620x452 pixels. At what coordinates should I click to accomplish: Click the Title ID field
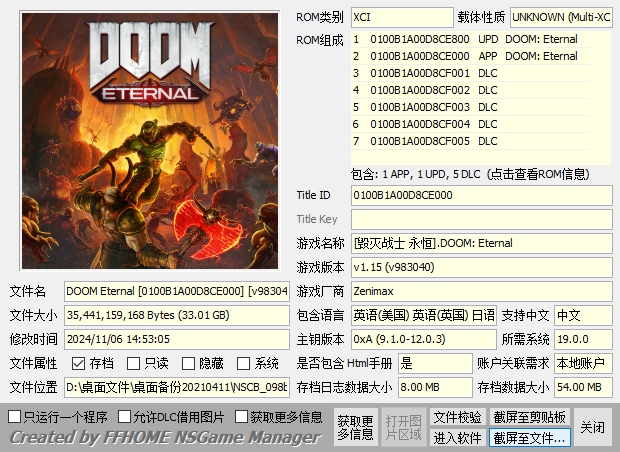(482, 195)
